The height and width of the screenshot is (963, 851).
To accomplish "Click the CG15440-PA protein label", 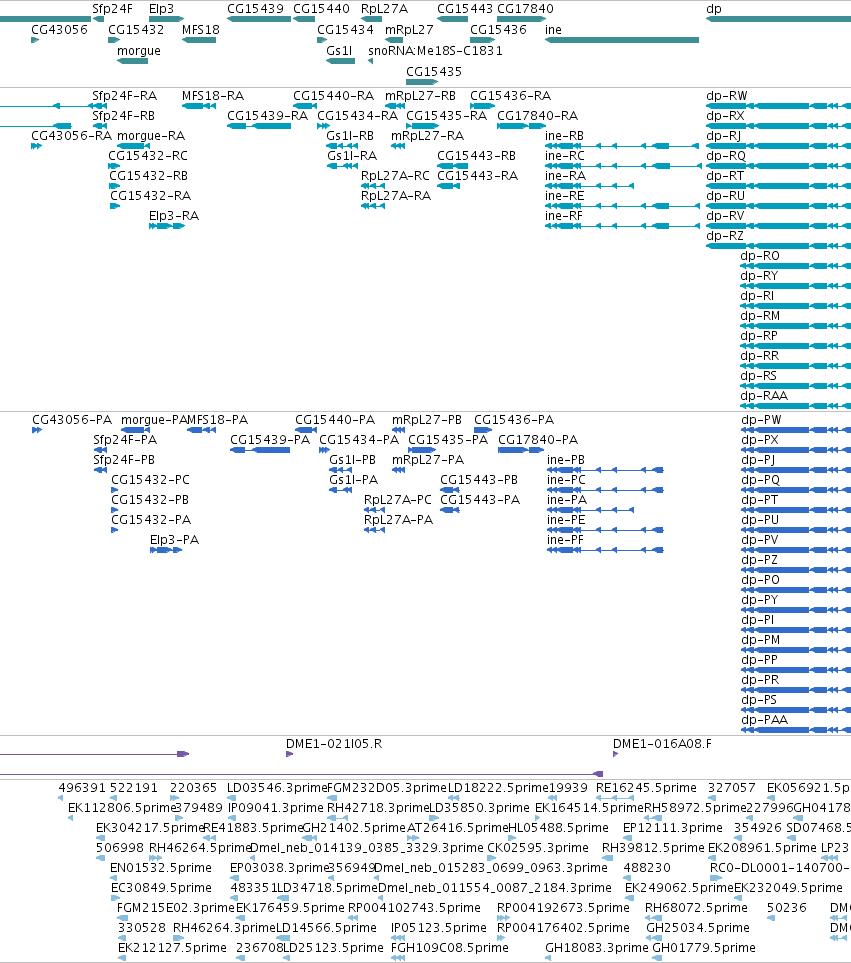I will coord(335,419).
